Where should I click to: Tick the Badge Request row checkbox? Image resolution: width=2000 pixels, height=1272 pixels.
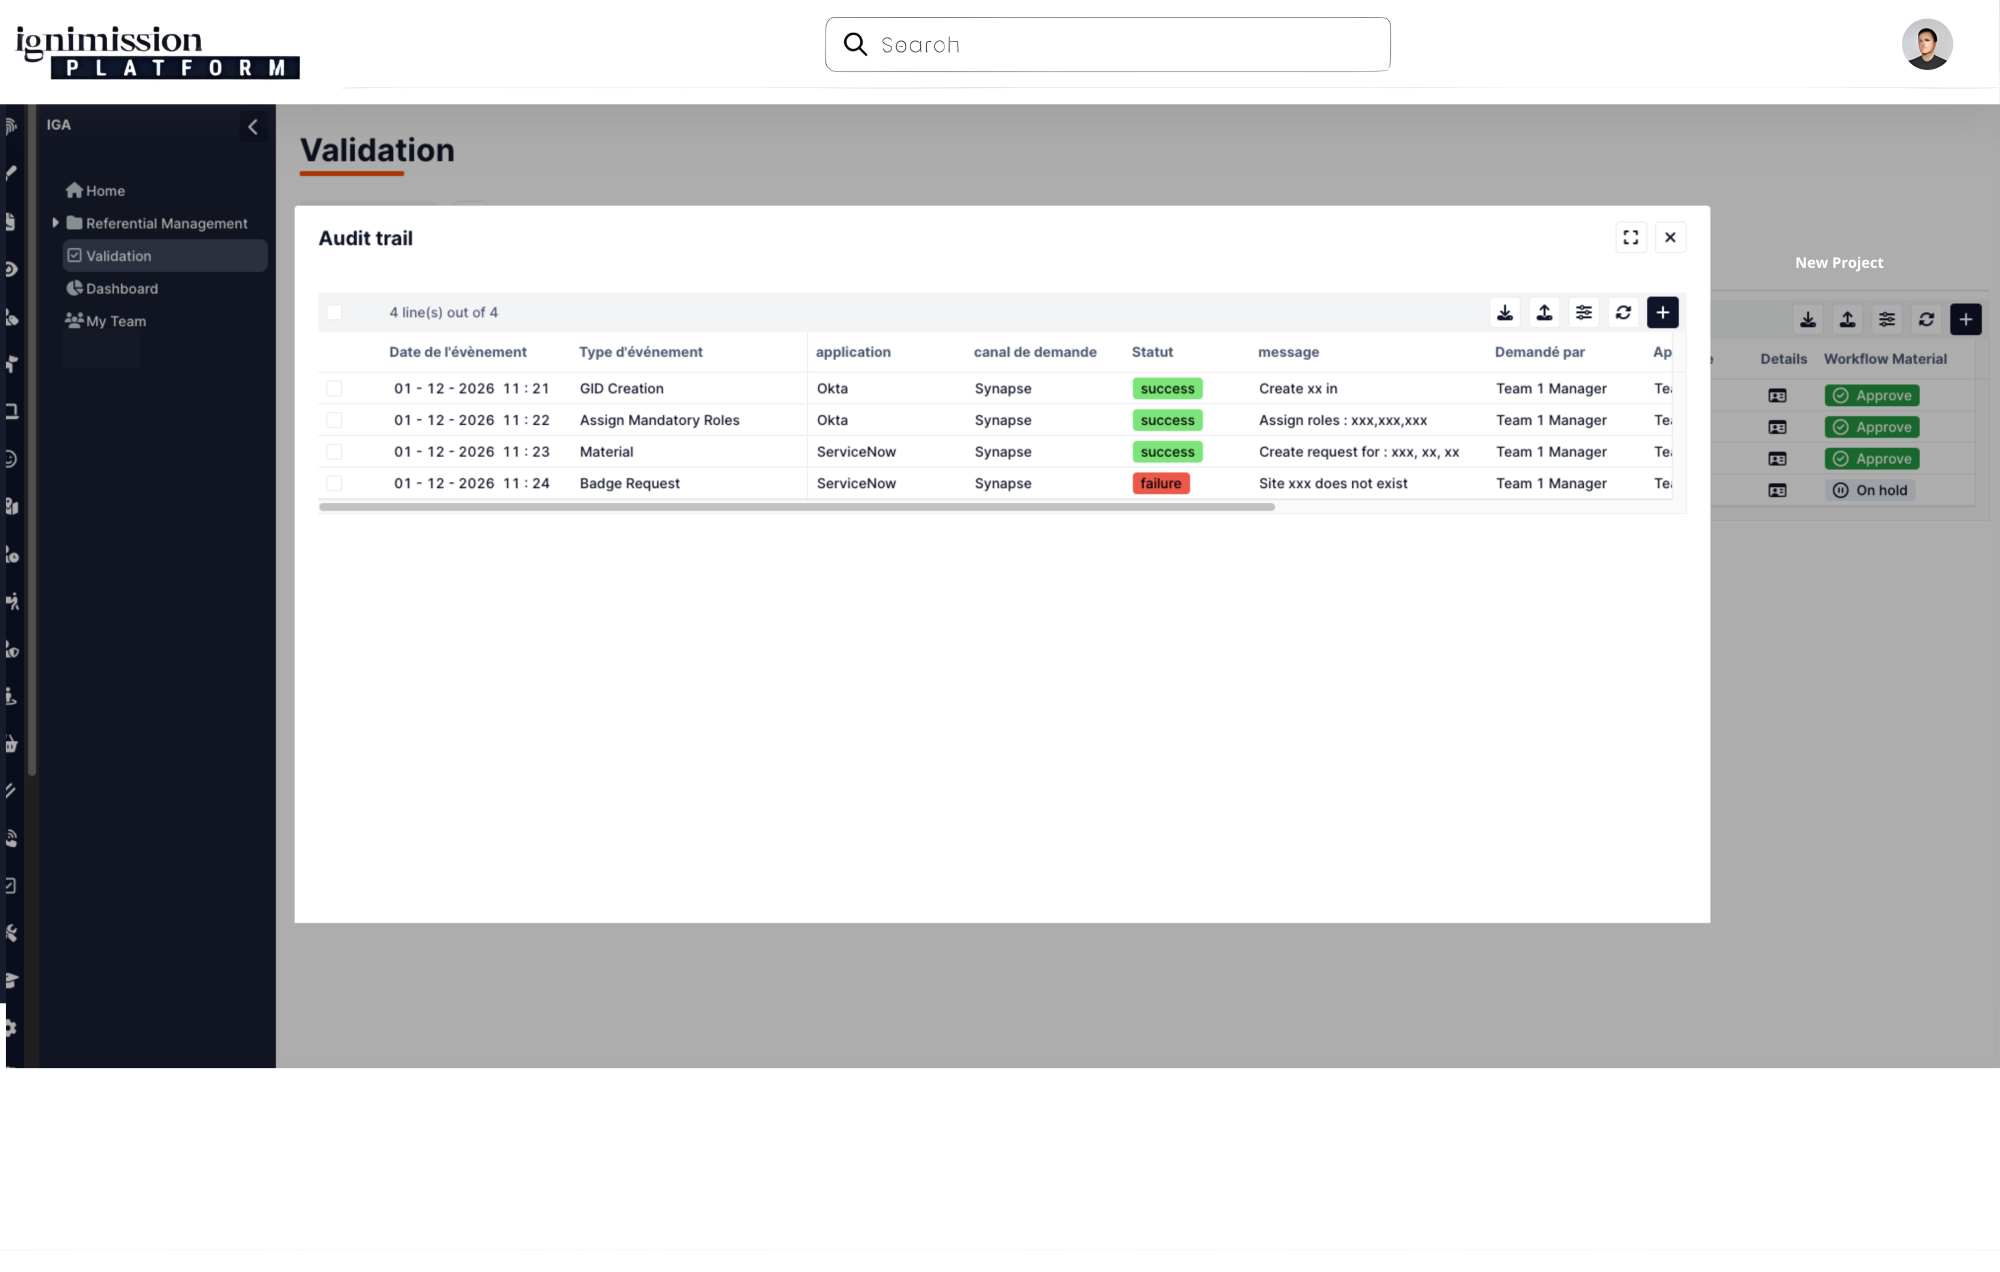click(x=334, y=484)
